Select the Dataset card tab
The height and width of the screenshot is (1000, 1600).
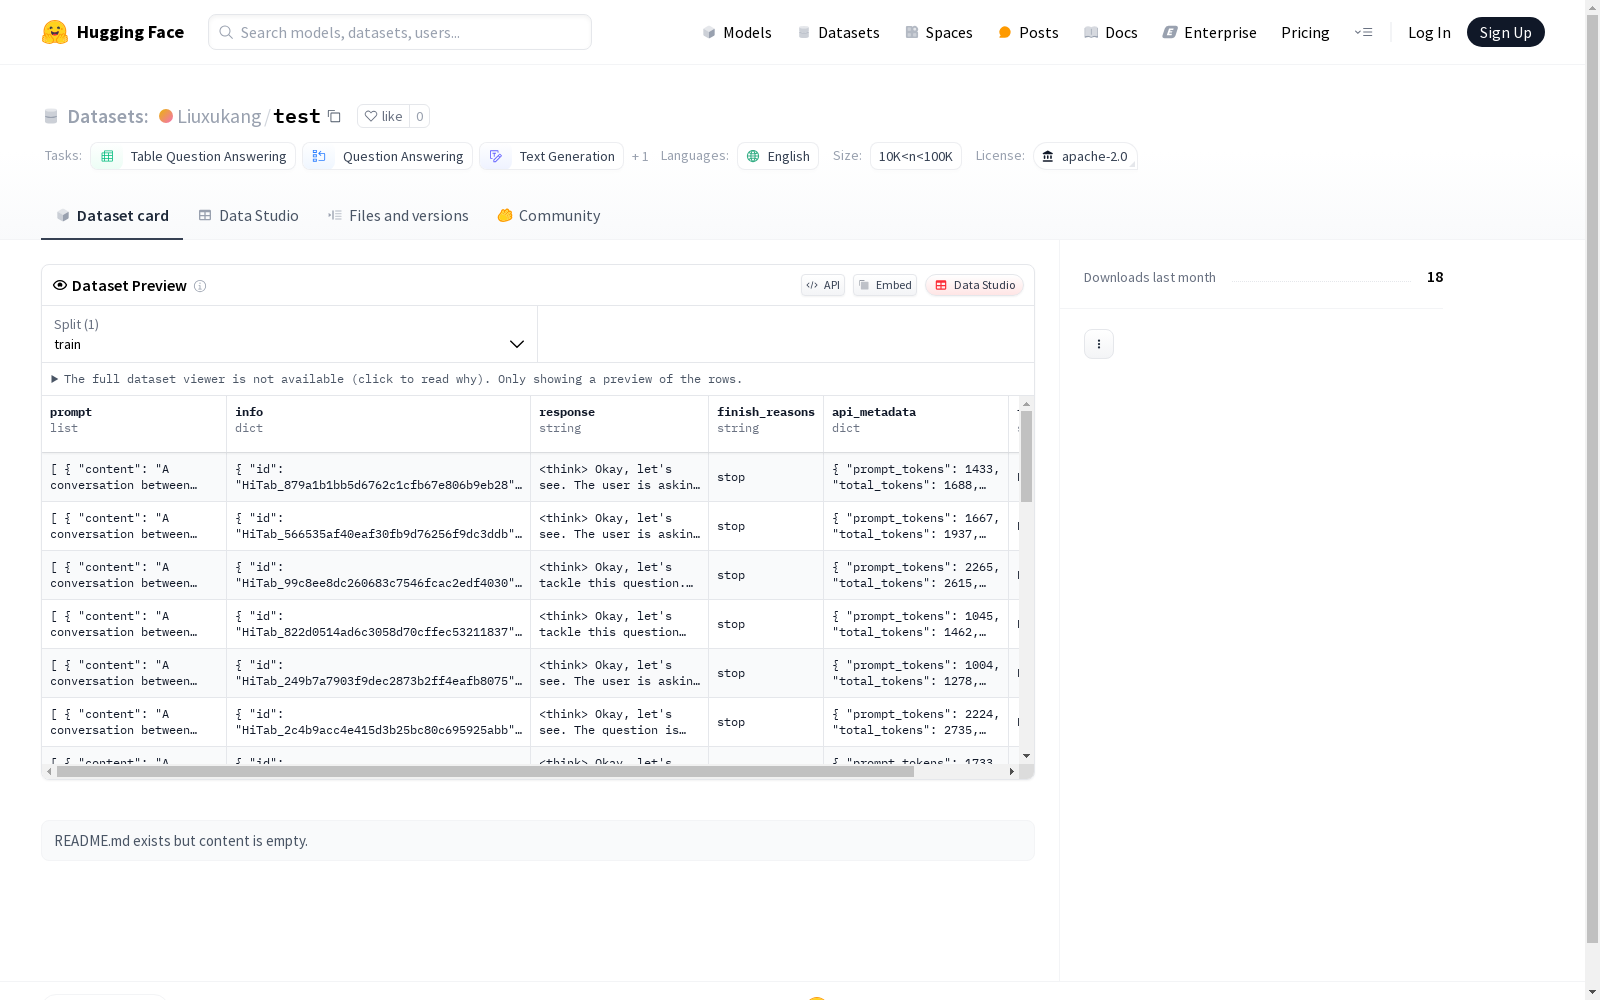(x=112, y=216)
